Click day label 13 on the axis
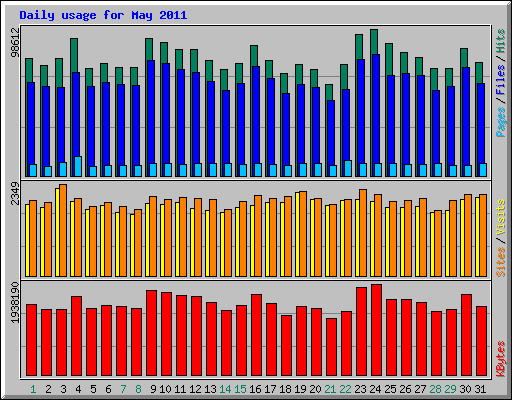This screenshot has height=400, width=512. pyautogui.click(x=210, y=389)
